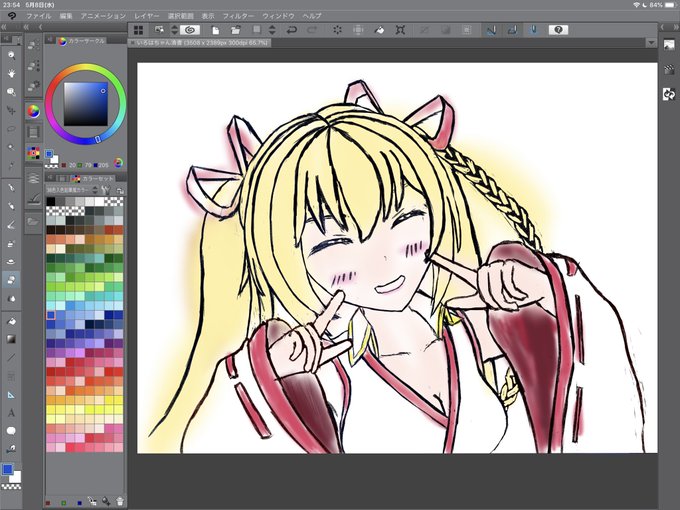
Task: Delete color using trash icon in color set
Action: pyautogui.click(x=120, y=501)
